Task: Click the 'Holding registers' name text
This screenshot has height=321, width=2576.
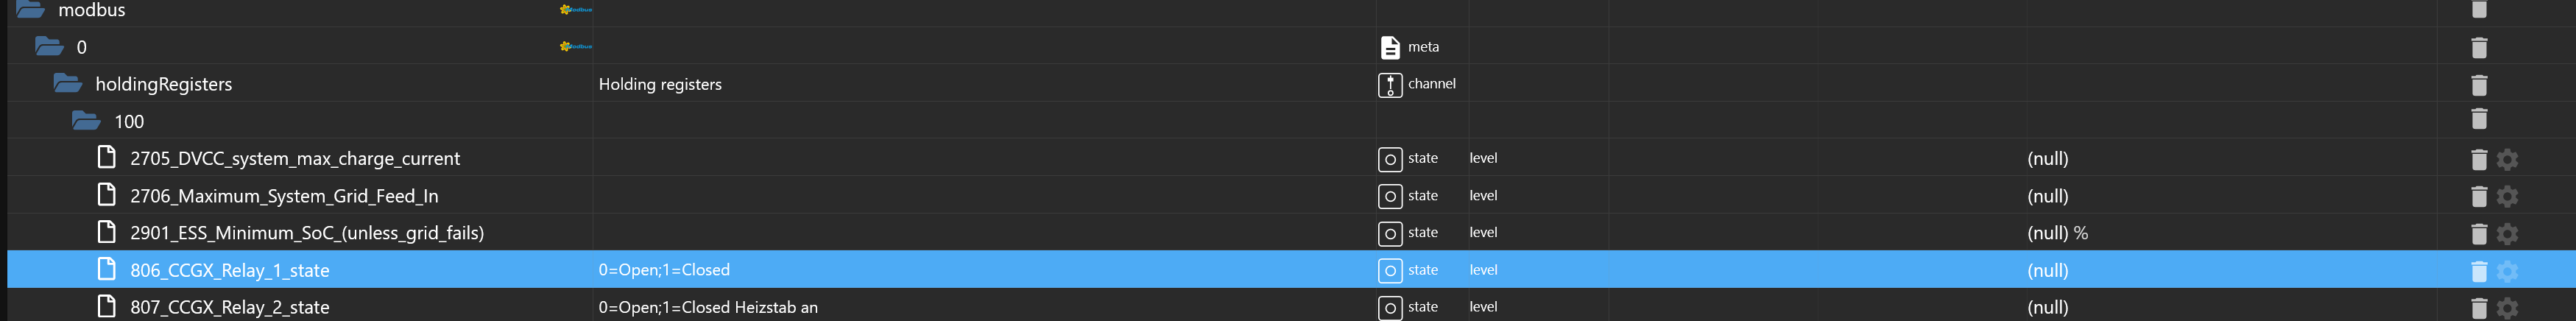Action: click(660, 84)
